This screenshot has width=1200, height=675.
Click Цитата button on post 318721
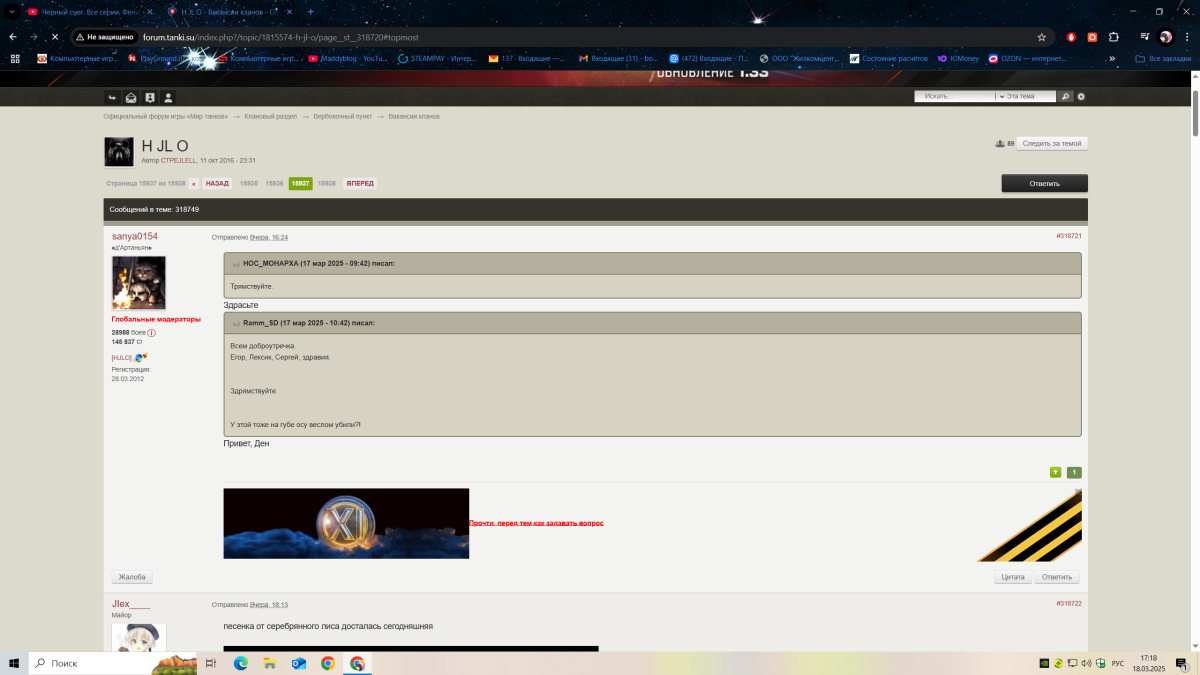click(1013, 577)
